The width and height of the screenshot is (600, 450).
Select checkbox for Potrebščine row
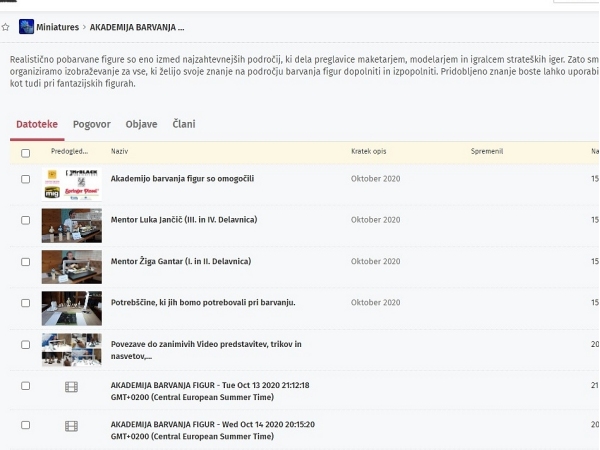[x=26, y=303]
